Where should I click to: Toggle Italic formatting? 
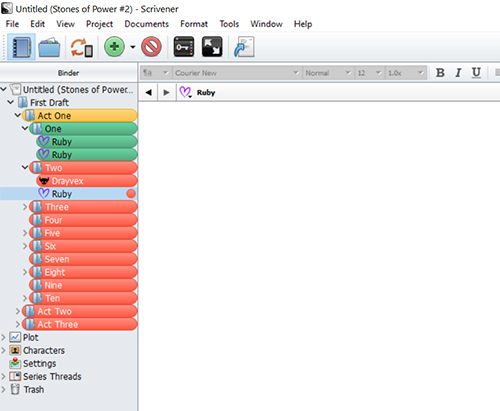(458, 73)
